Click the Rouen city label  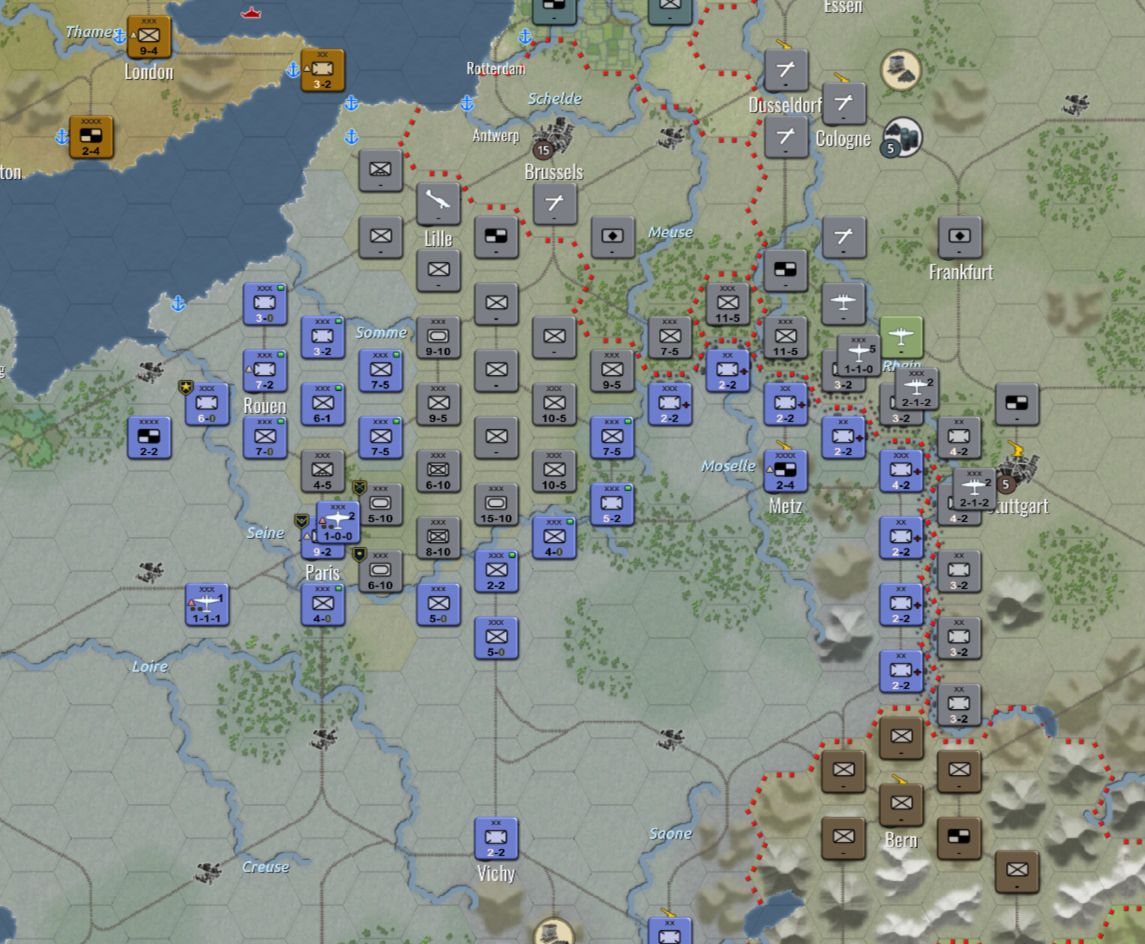click(x=264, y=406)
